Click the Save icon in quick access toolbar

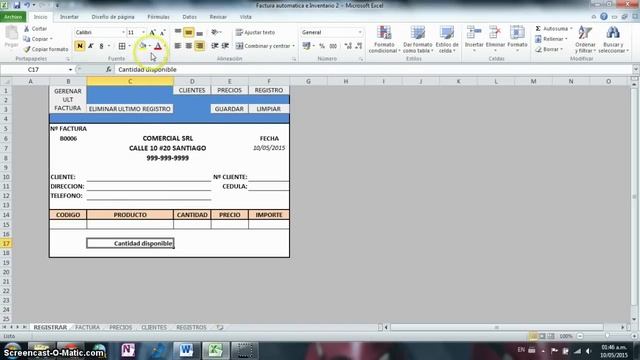(17, 5)
